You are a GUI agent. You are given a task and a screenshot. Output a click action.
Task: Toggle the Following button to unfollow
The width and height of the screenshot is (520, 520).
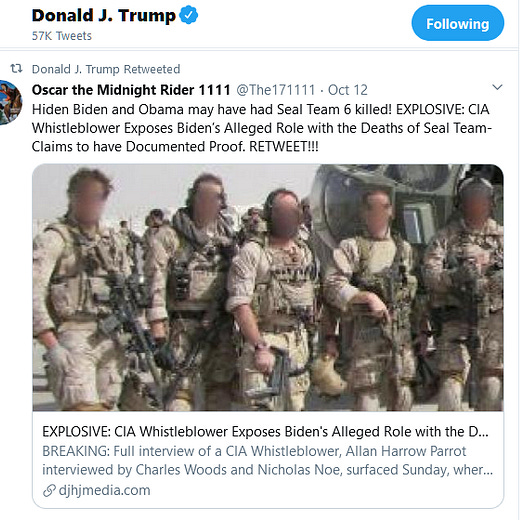point(458,23)
